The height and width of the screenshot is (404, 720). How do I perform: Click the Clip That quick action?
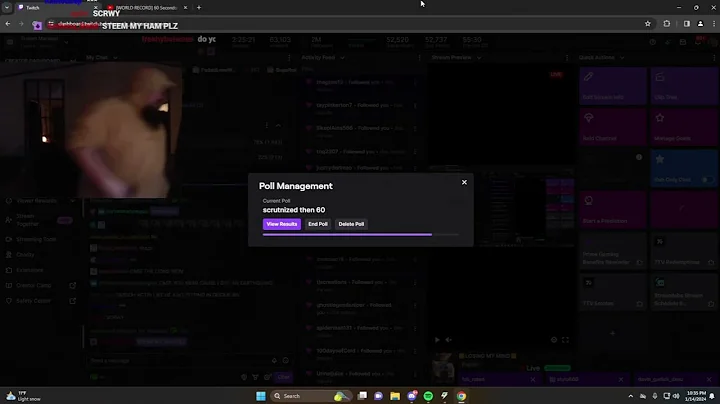point(684,86)
